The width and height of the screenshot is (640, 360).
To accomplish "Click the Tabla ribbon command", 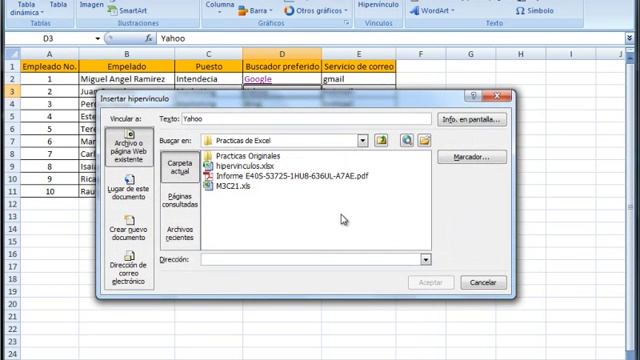I will [58, 5].
